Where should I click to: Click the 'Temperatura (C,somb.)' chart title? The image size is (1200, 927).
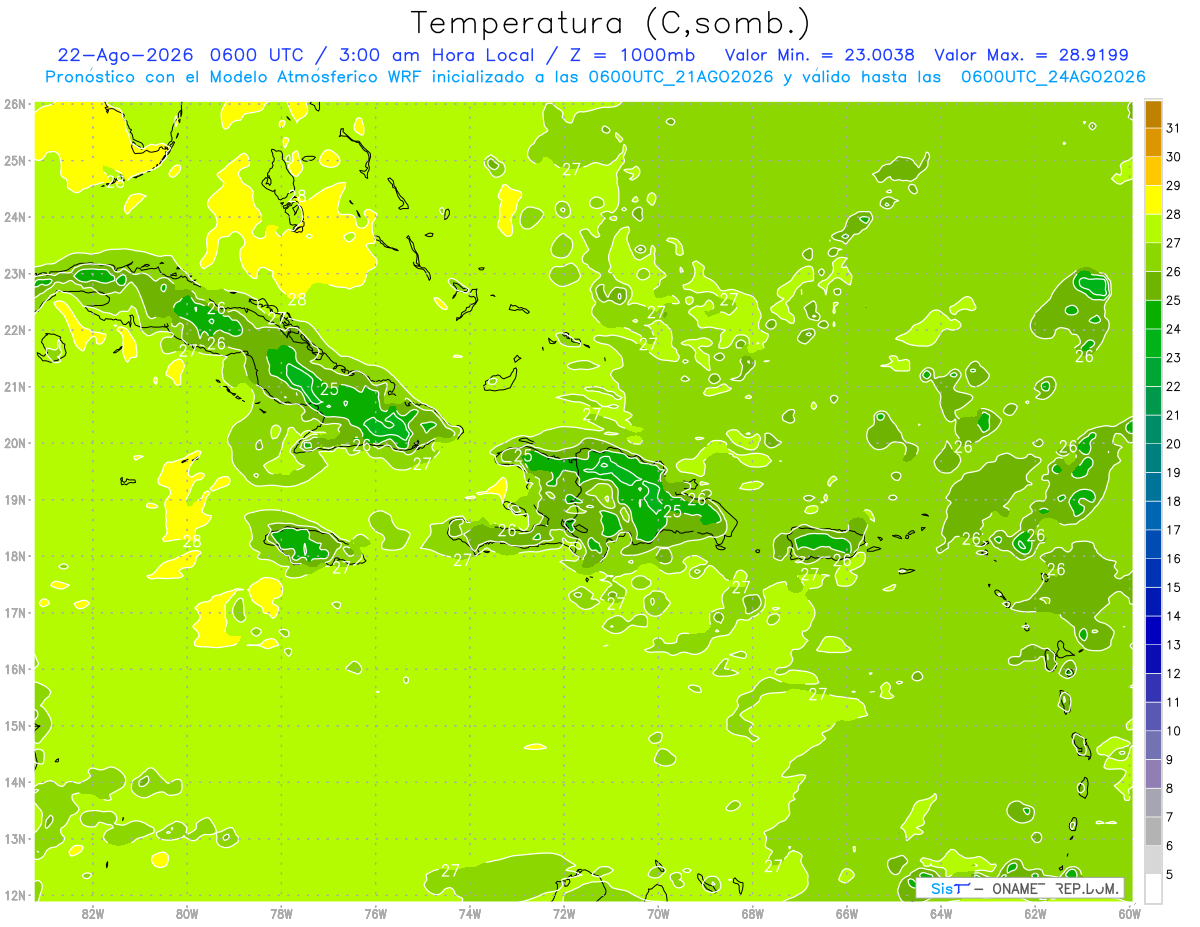(x=610, y=24)
